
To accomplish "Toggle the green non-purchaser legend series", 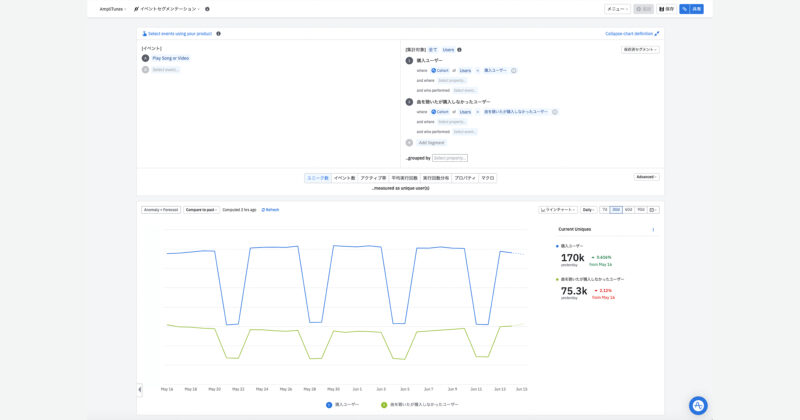I will [x=420, y=404].
